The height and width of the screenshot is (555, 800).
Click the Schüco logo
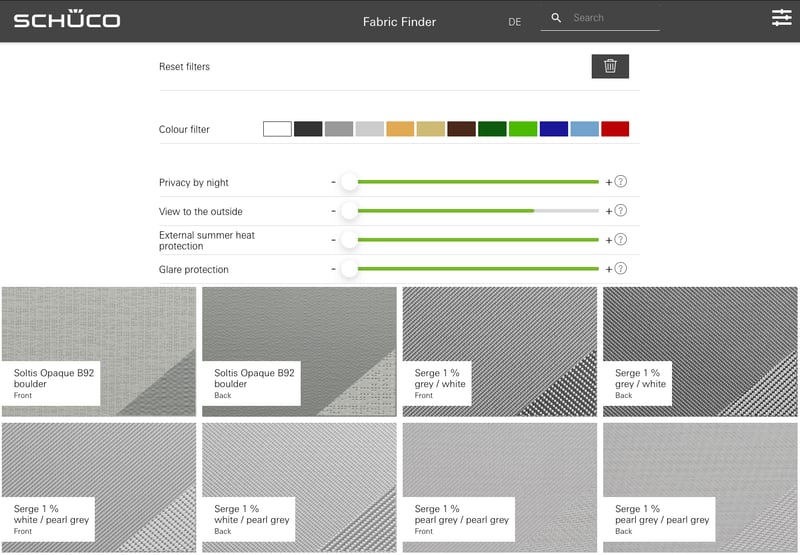pyautogui.click(x=67, y=19)
